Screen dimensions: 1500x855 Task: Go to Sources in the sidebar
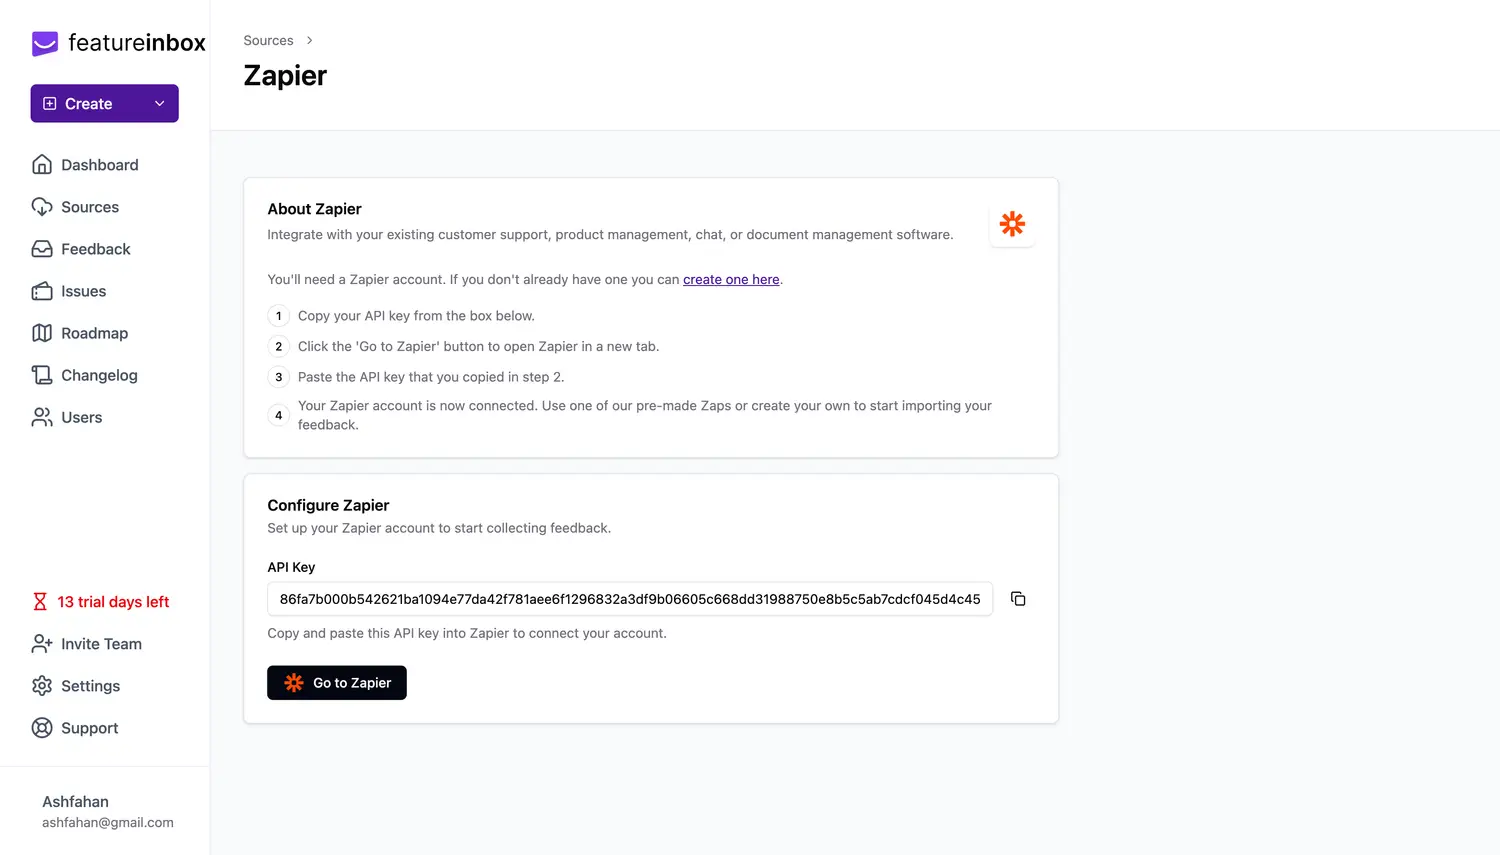[x=89, y=207]
